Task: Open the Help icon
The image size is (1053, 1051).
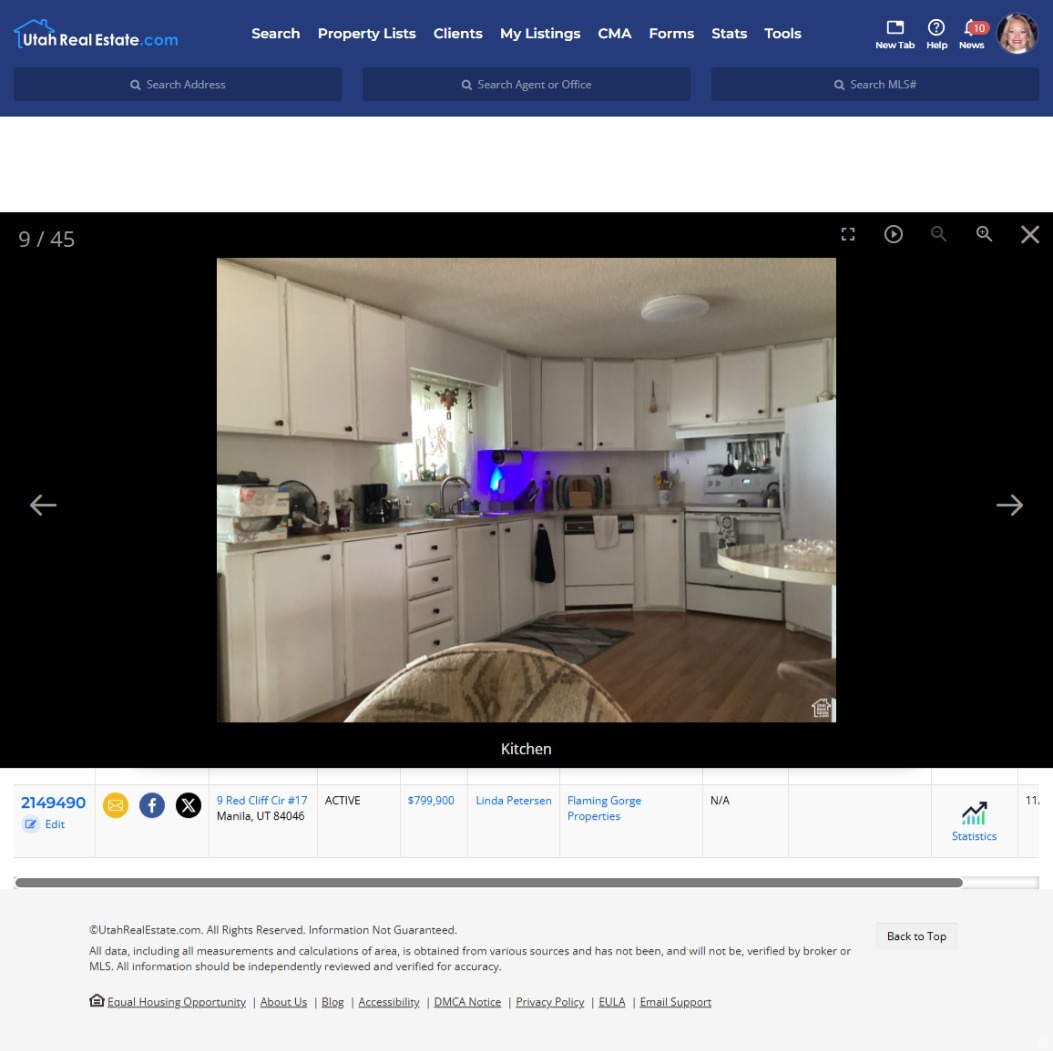Action: point(936,33)
